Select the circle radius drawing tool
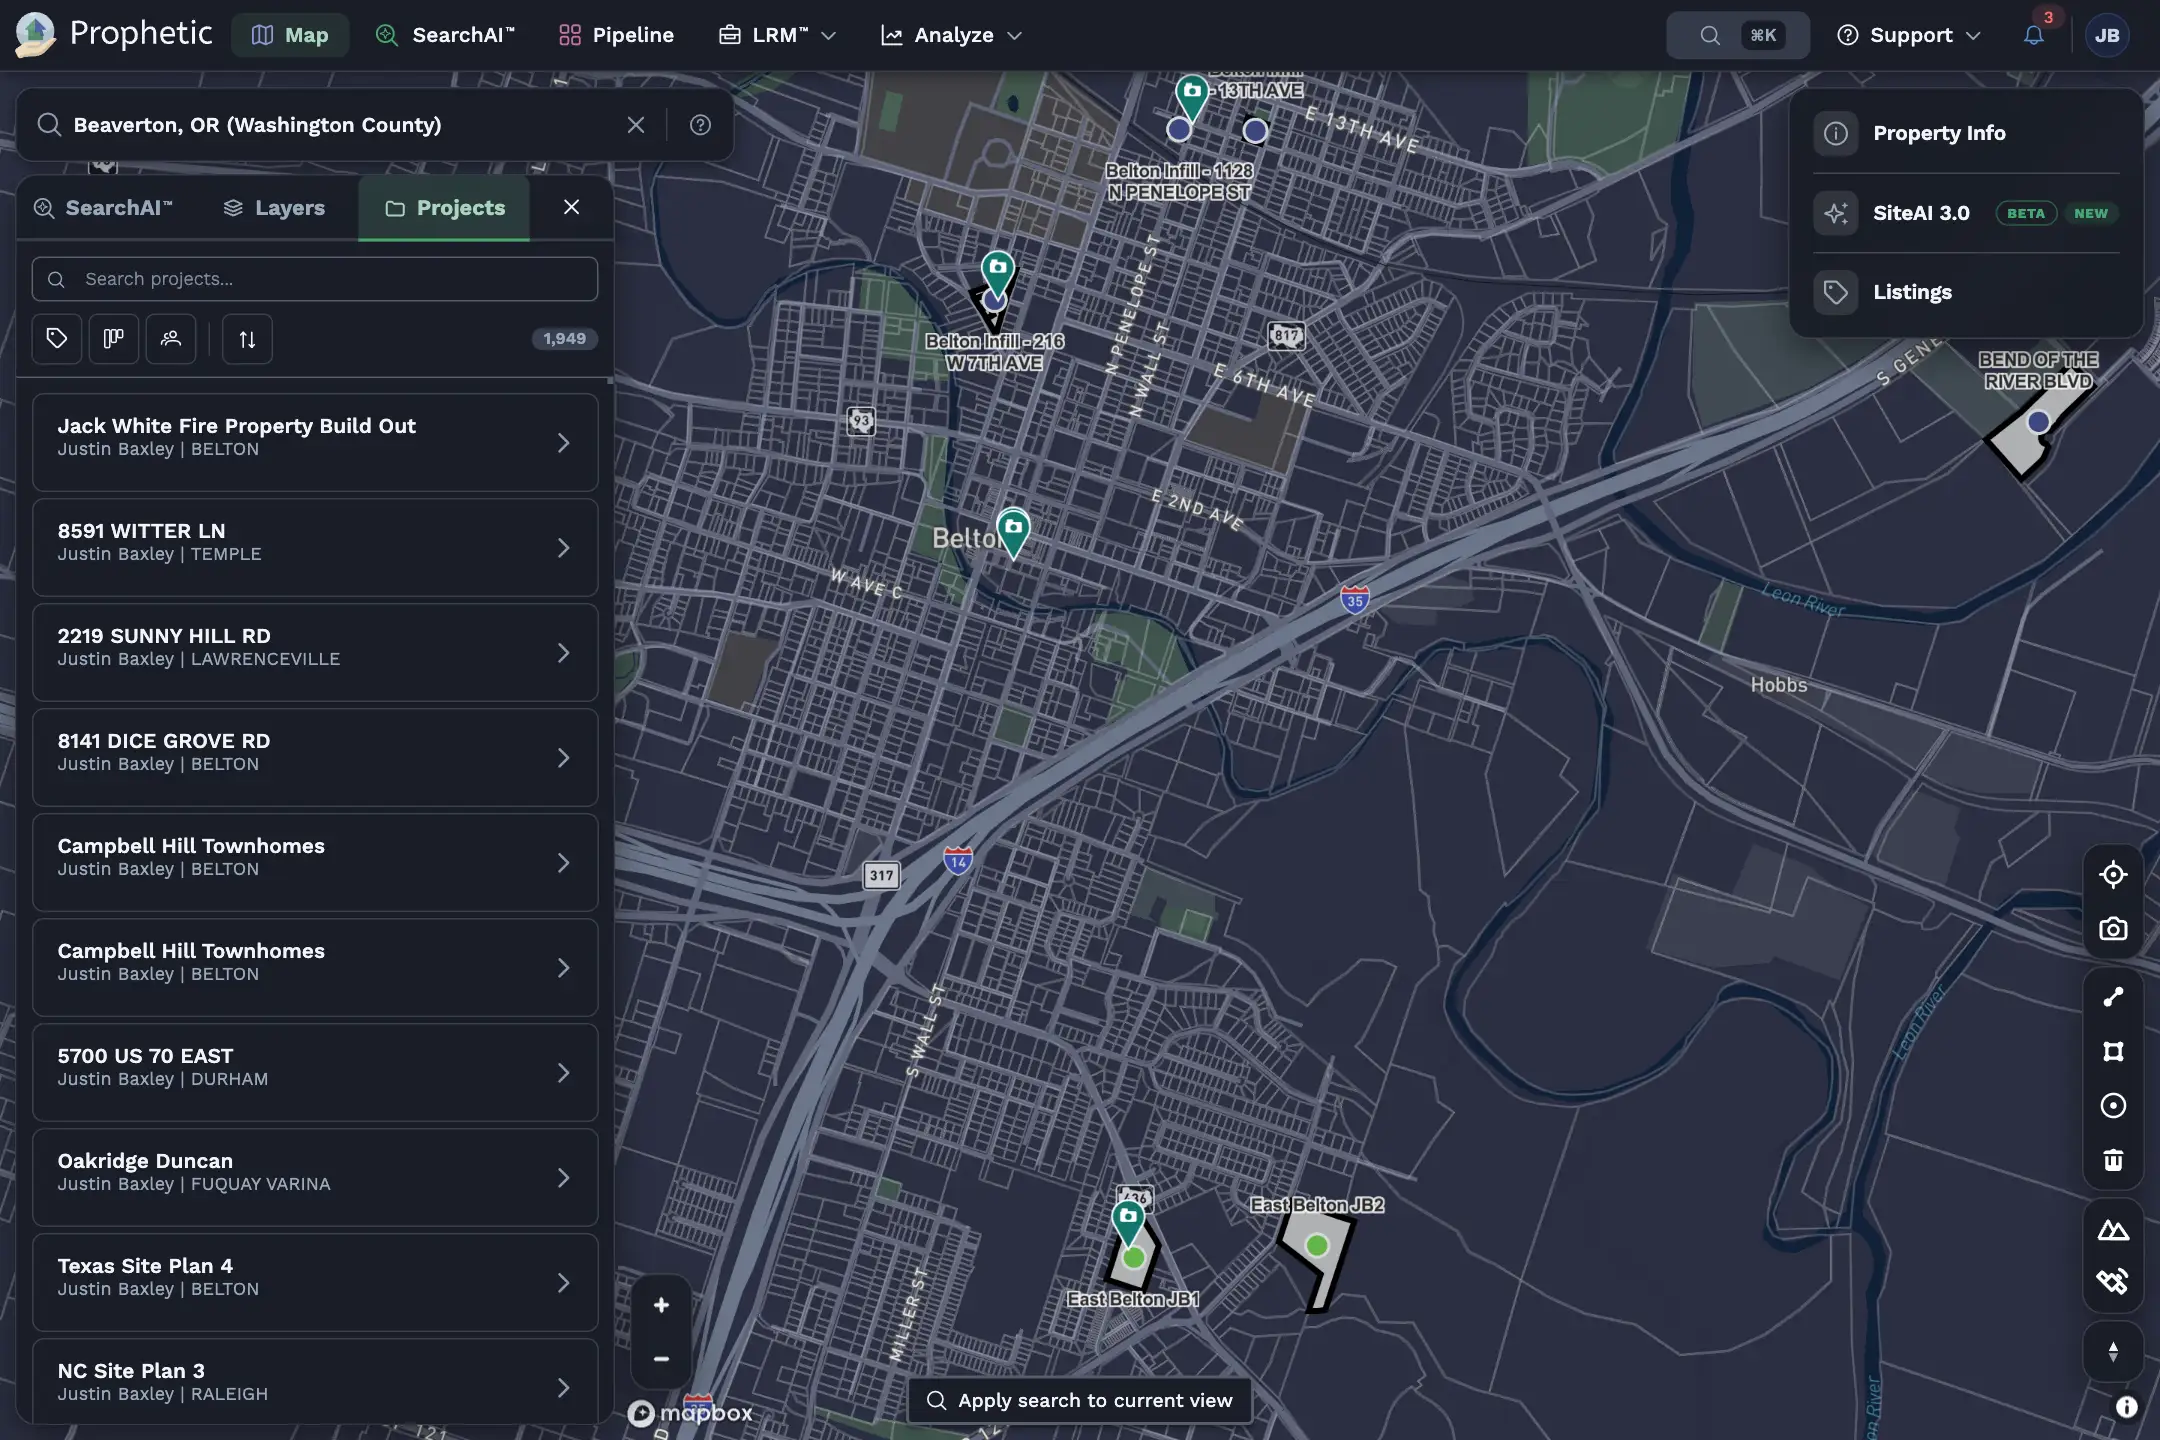2160x1440 pixels. [2113, 1105]
